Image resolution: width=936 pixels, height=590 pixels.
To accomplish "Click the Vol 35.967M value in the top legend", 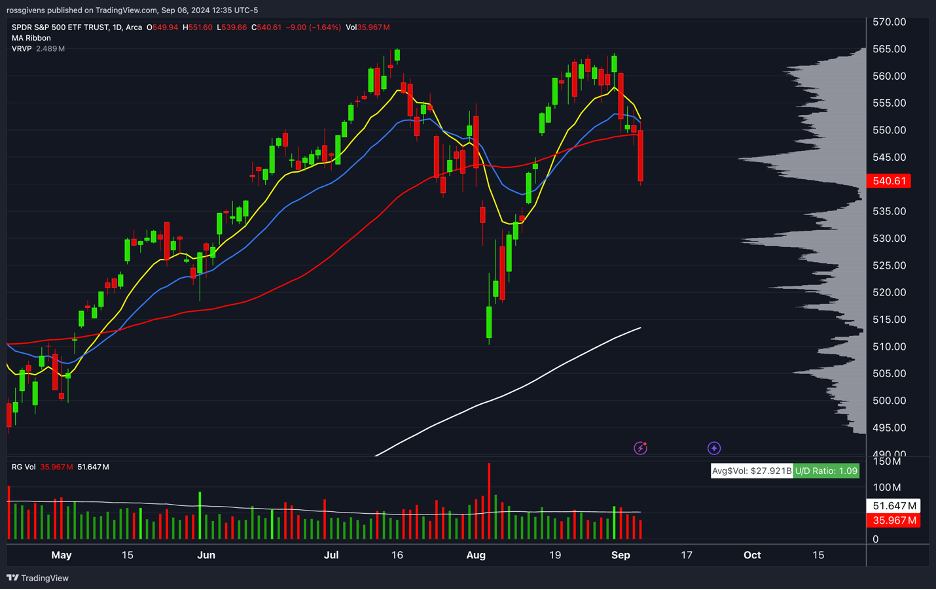I will click(x=368, y=27).
